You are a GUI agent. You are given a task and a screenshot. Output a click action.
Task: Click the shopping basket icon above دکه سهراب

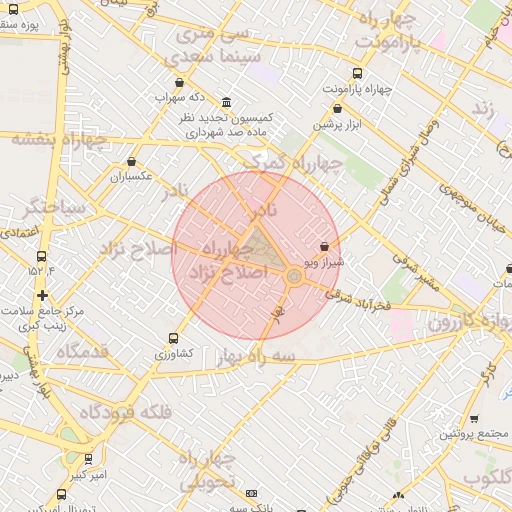tap(179, 82)
